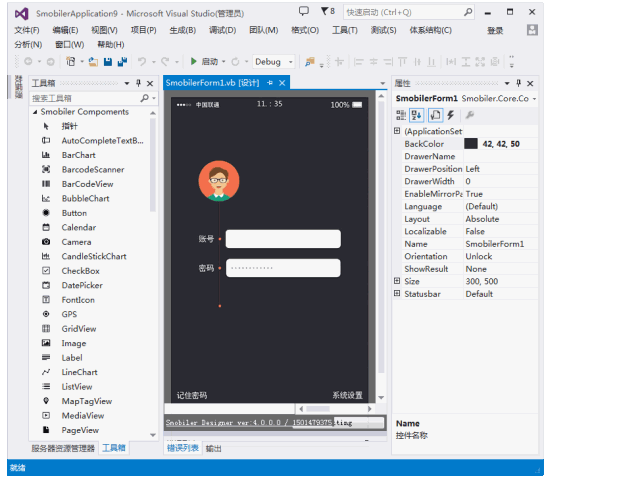Click the 密码 password field in designer
Viewport: 640px width, 483px height.
click(x=283, y=268)
